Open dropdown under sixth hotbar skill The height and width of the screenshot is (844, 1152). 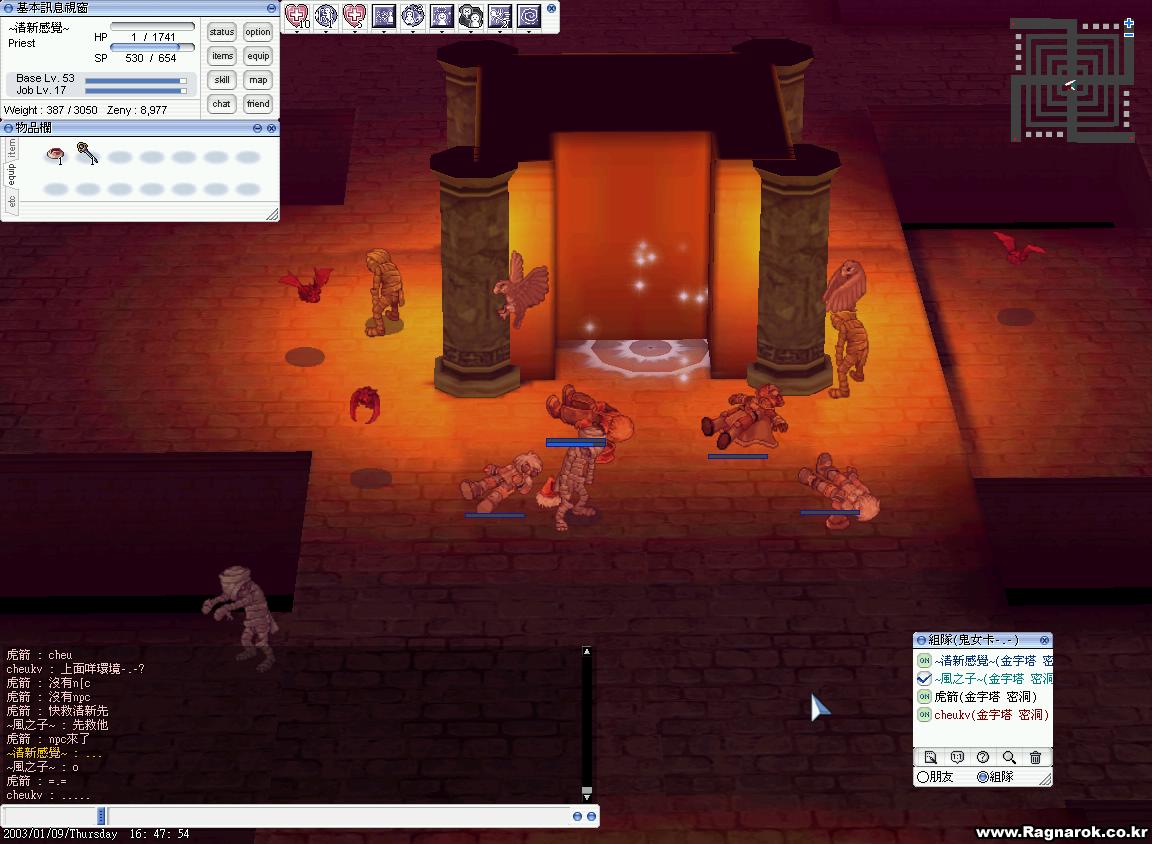coord(442,32)
